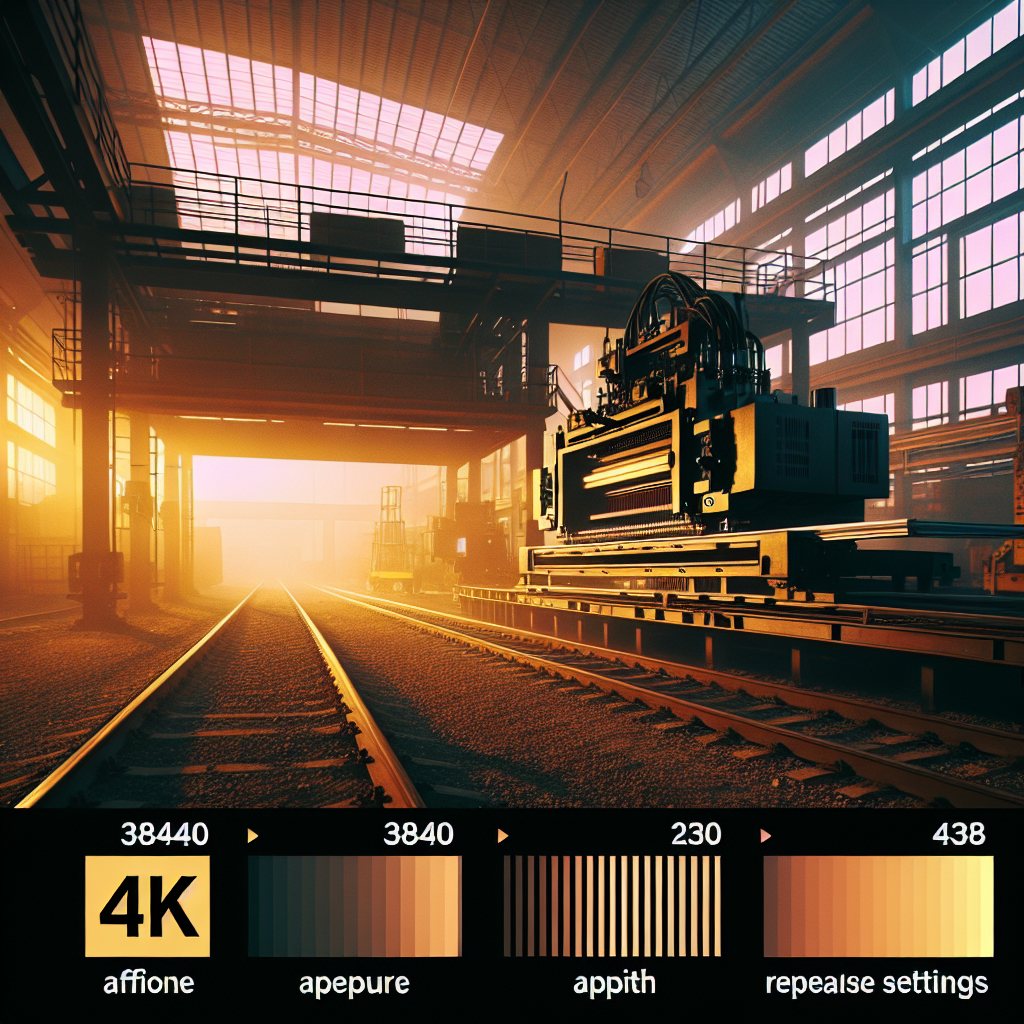
Task: Open repeaise settings
Action: point(877,983)
